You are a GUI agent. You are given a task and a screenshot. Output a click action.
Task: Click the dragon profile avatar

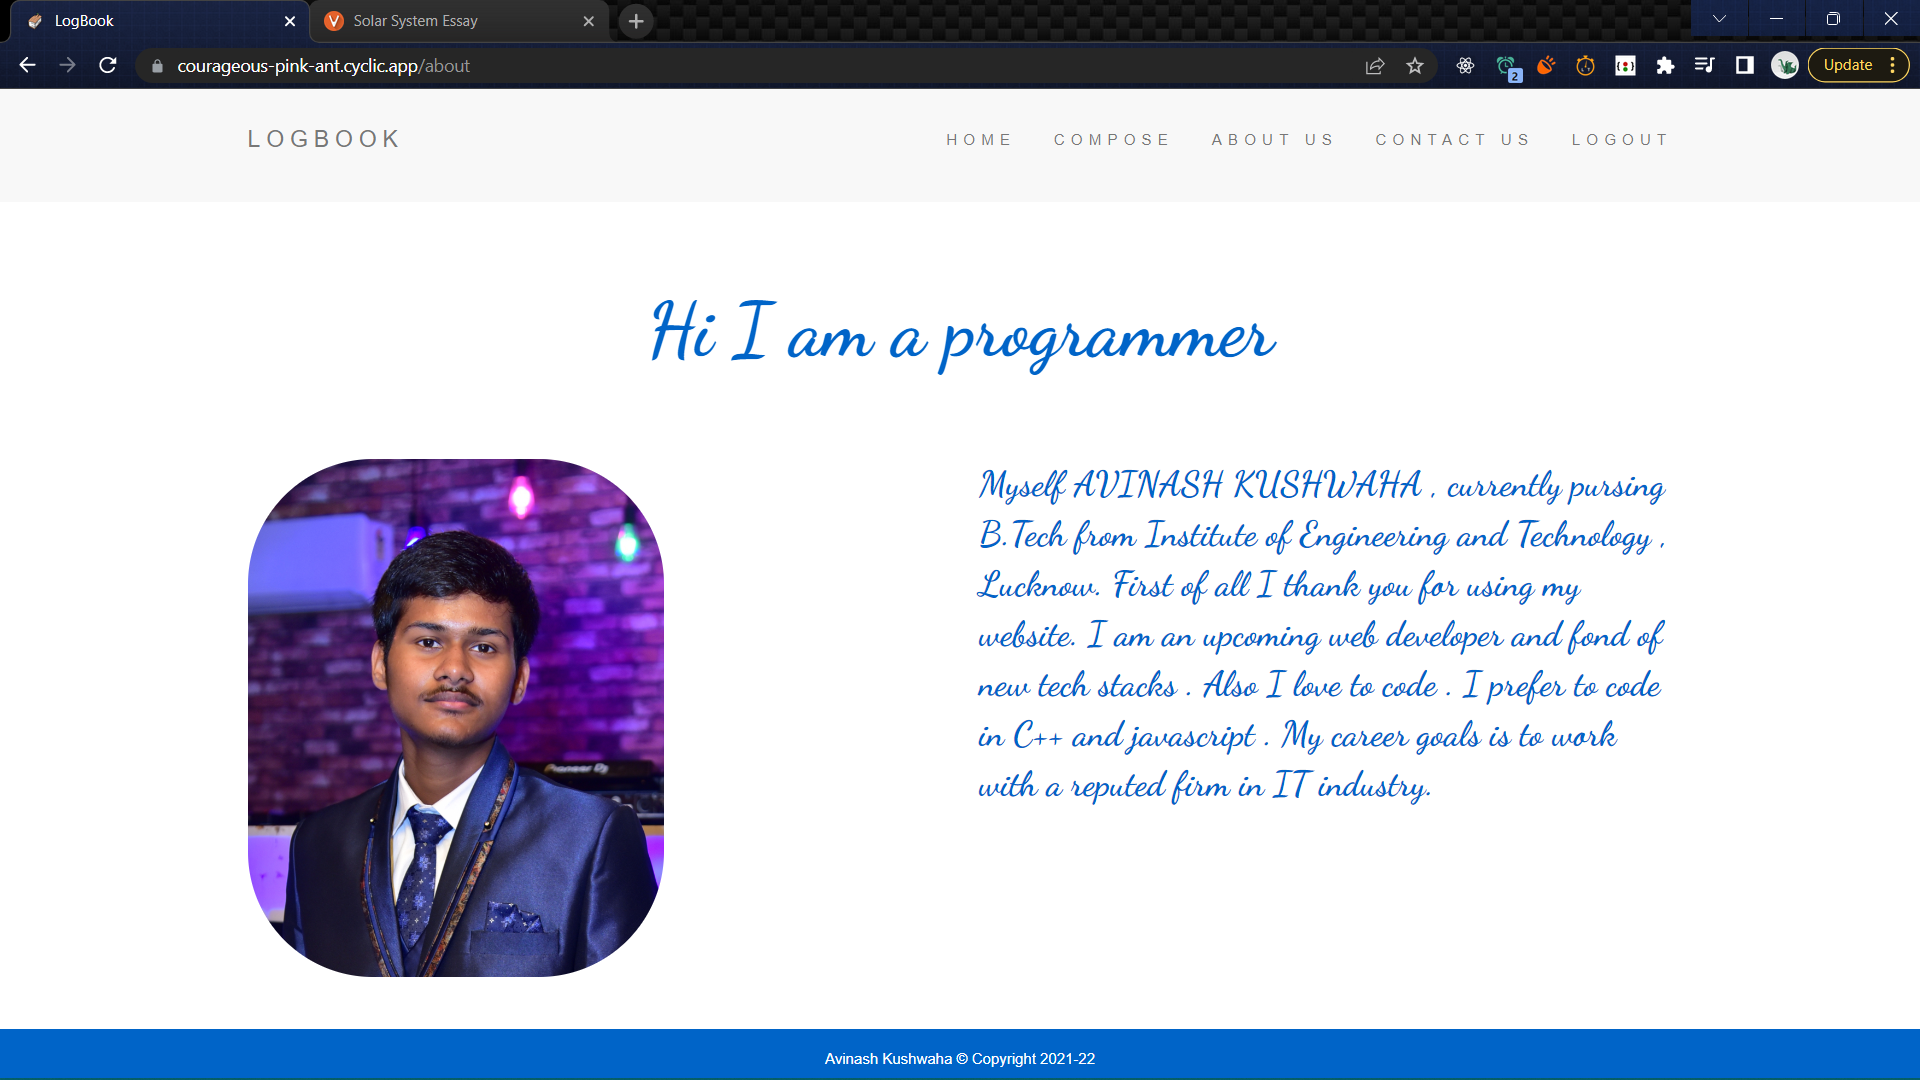[1785, 65]
